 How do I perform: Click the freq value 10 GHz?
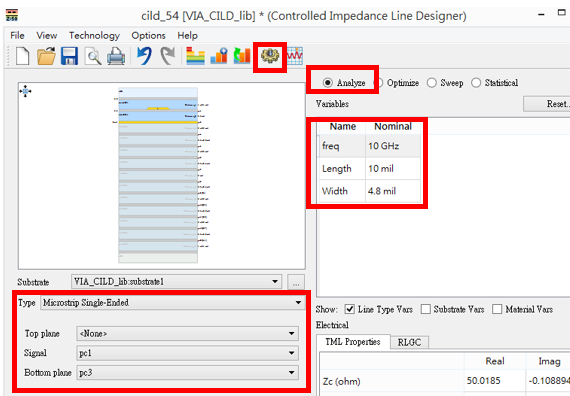pyautogui.click(x=393, y=146)
